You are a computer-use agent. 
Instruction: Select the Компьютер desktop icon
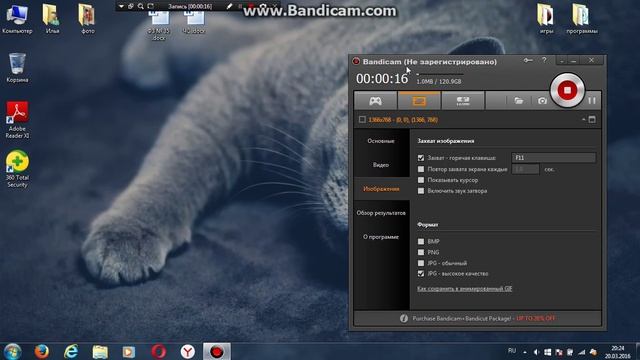tap(17, 19)
